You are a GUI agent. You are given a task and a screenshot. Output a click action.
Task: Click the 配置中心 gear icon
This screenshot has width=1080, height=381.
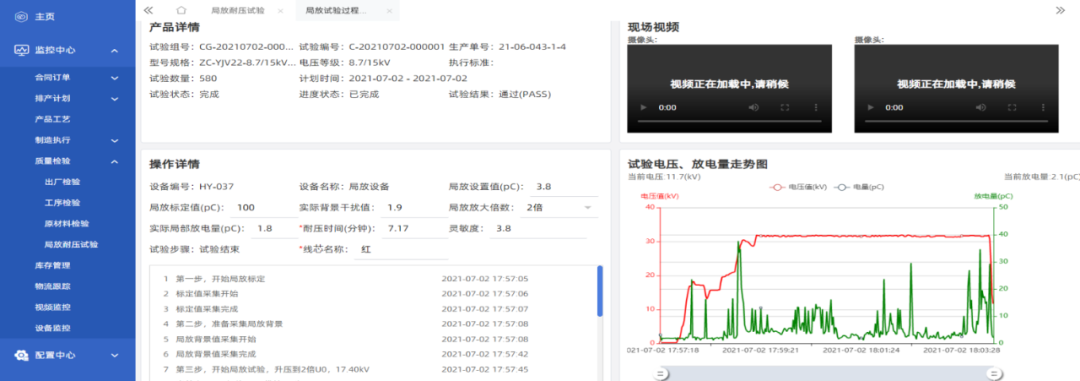pyautogui.click(x=21, y=355)
